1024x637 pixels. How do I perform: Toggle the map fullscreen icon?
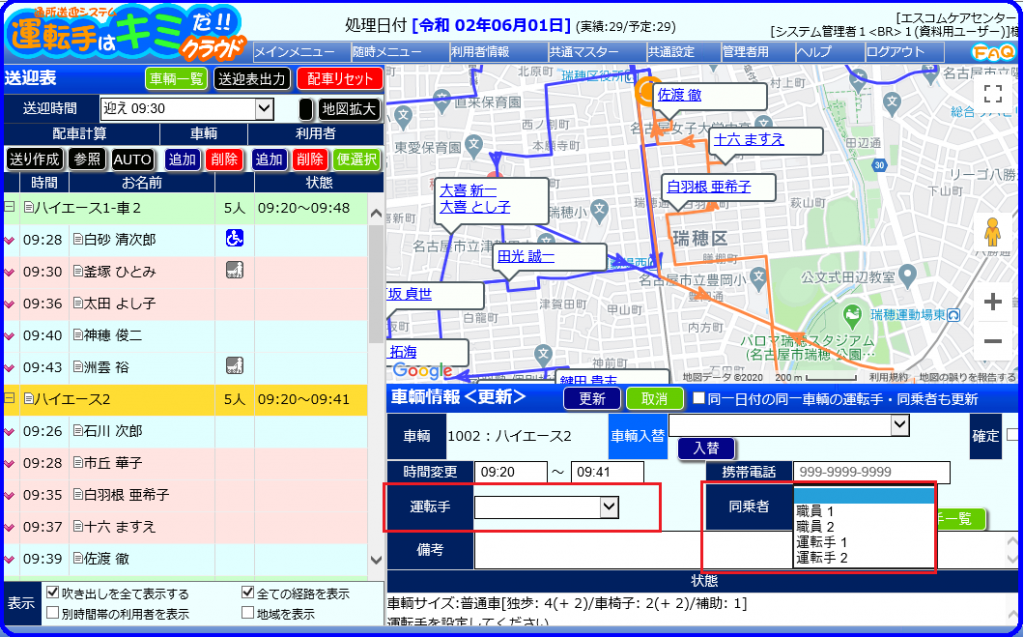pos(993,94)
